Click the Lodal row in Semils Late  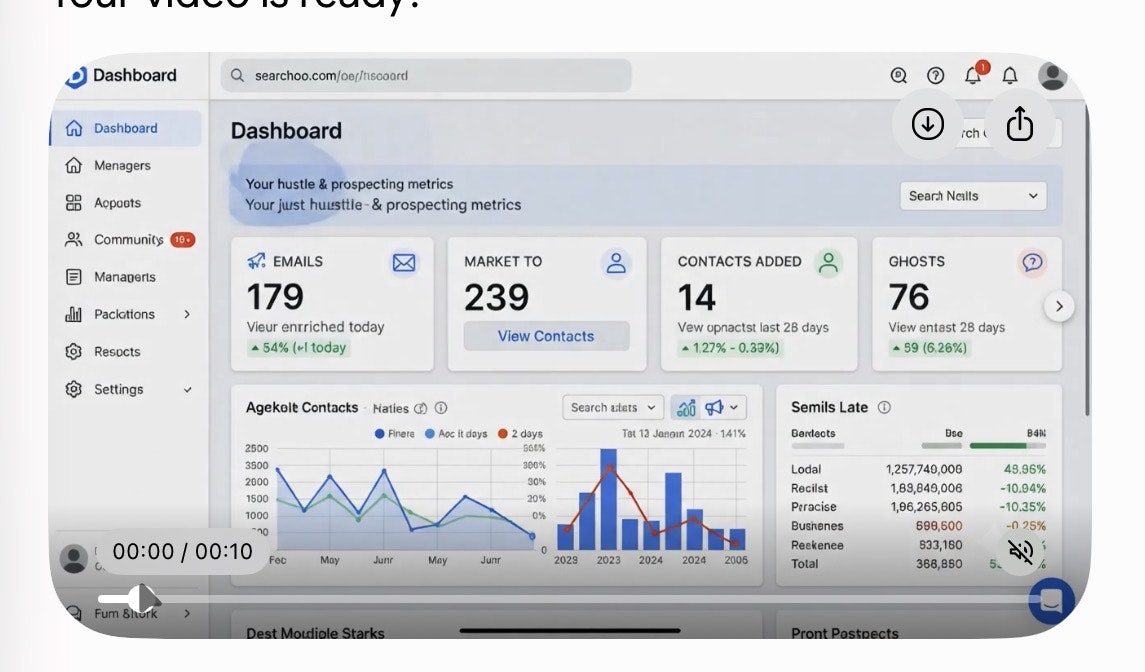pos(919,469)
